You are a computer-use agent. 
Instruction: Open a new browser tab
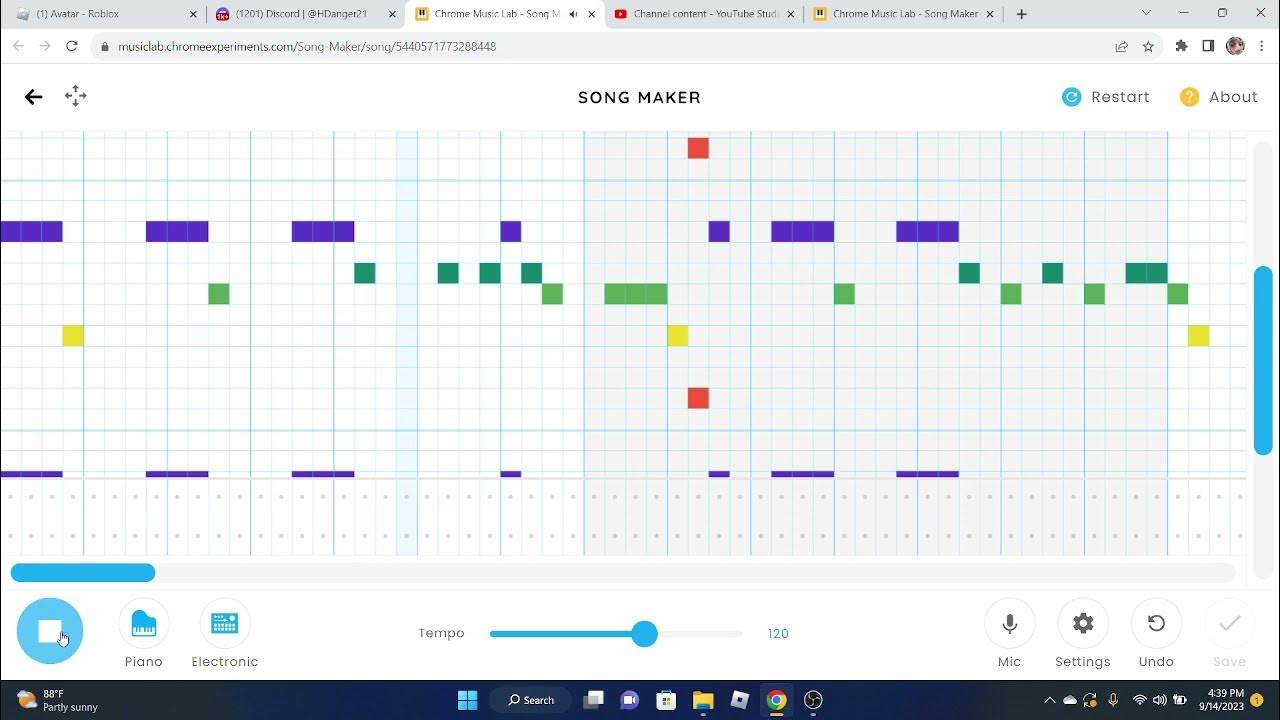coord(1021,14)
